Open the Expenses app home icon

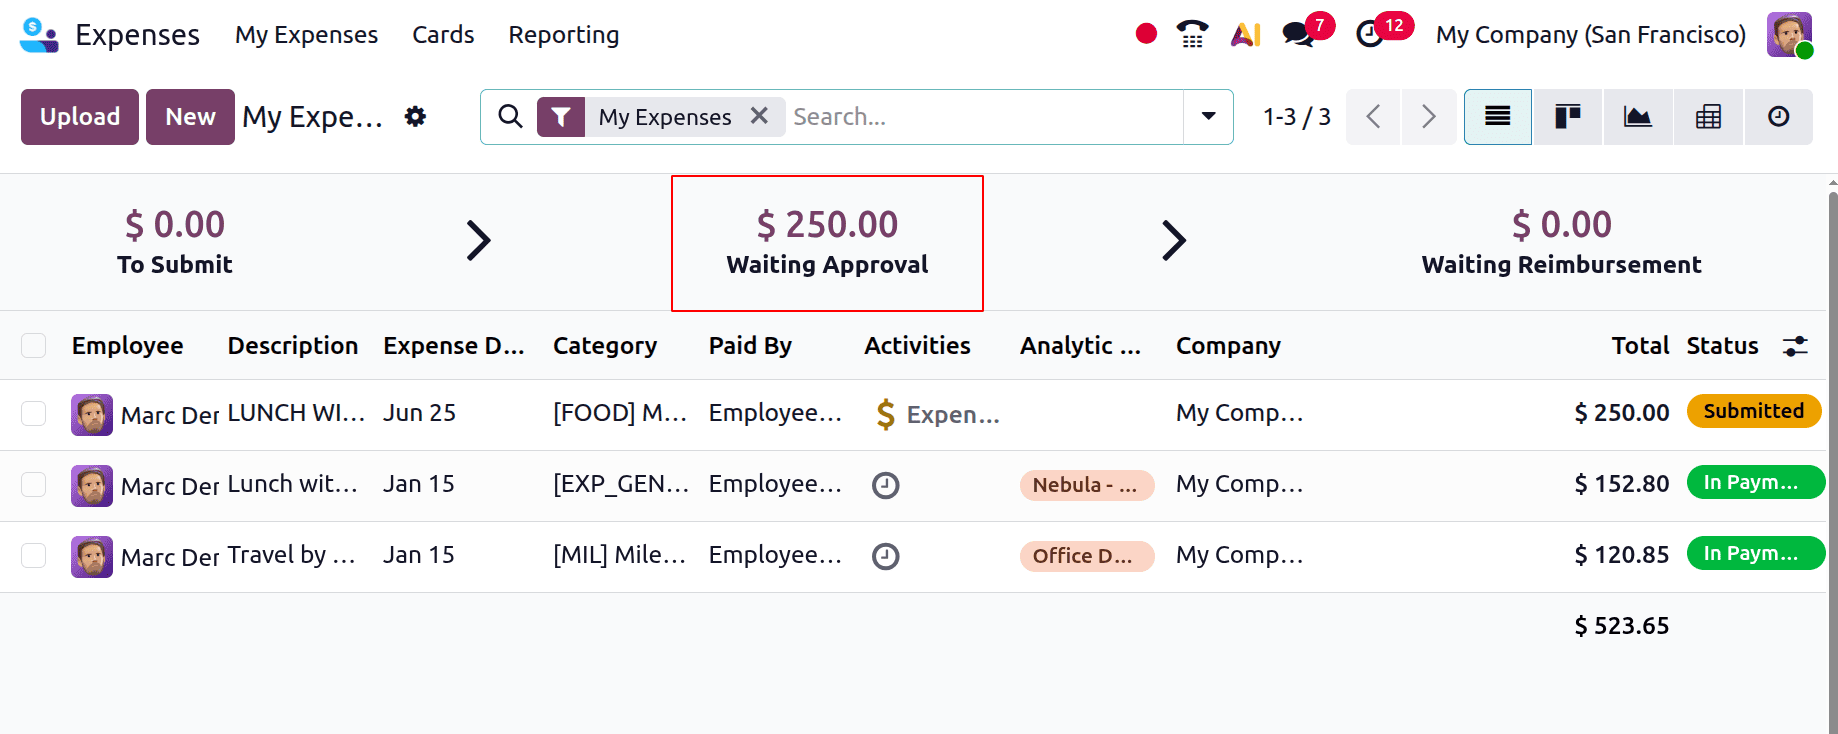click(x=39, y=35)
